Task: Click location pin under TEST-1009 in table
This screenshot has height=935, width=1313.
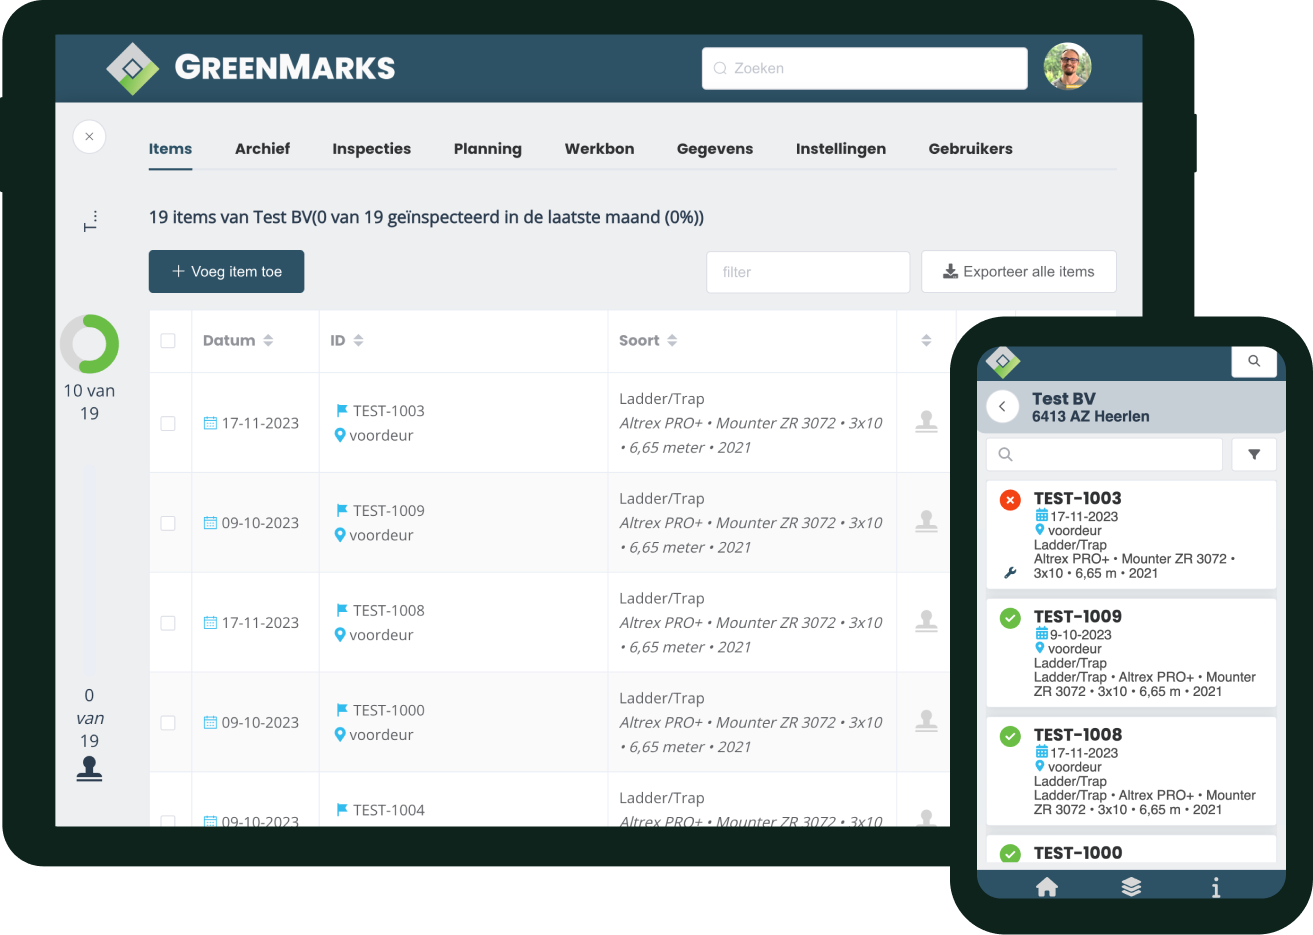Action: [340, 535]
